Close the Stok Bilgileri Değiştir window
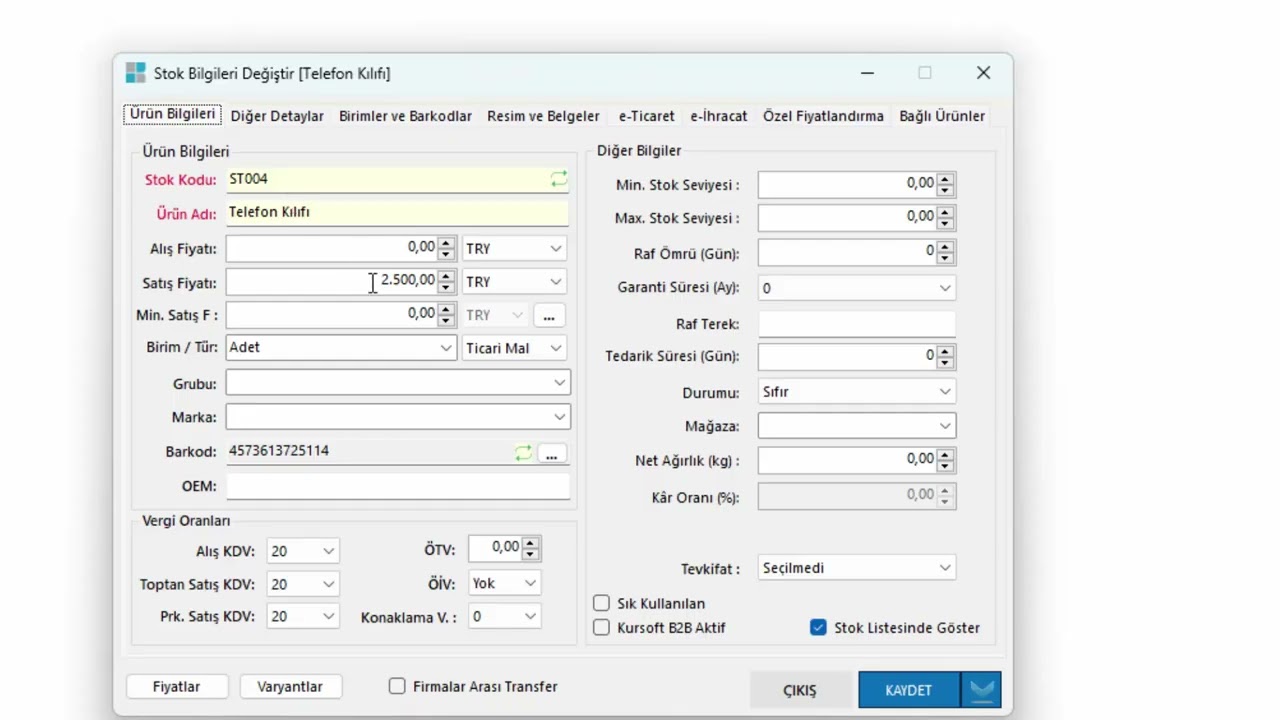 (x=983, y=73)
